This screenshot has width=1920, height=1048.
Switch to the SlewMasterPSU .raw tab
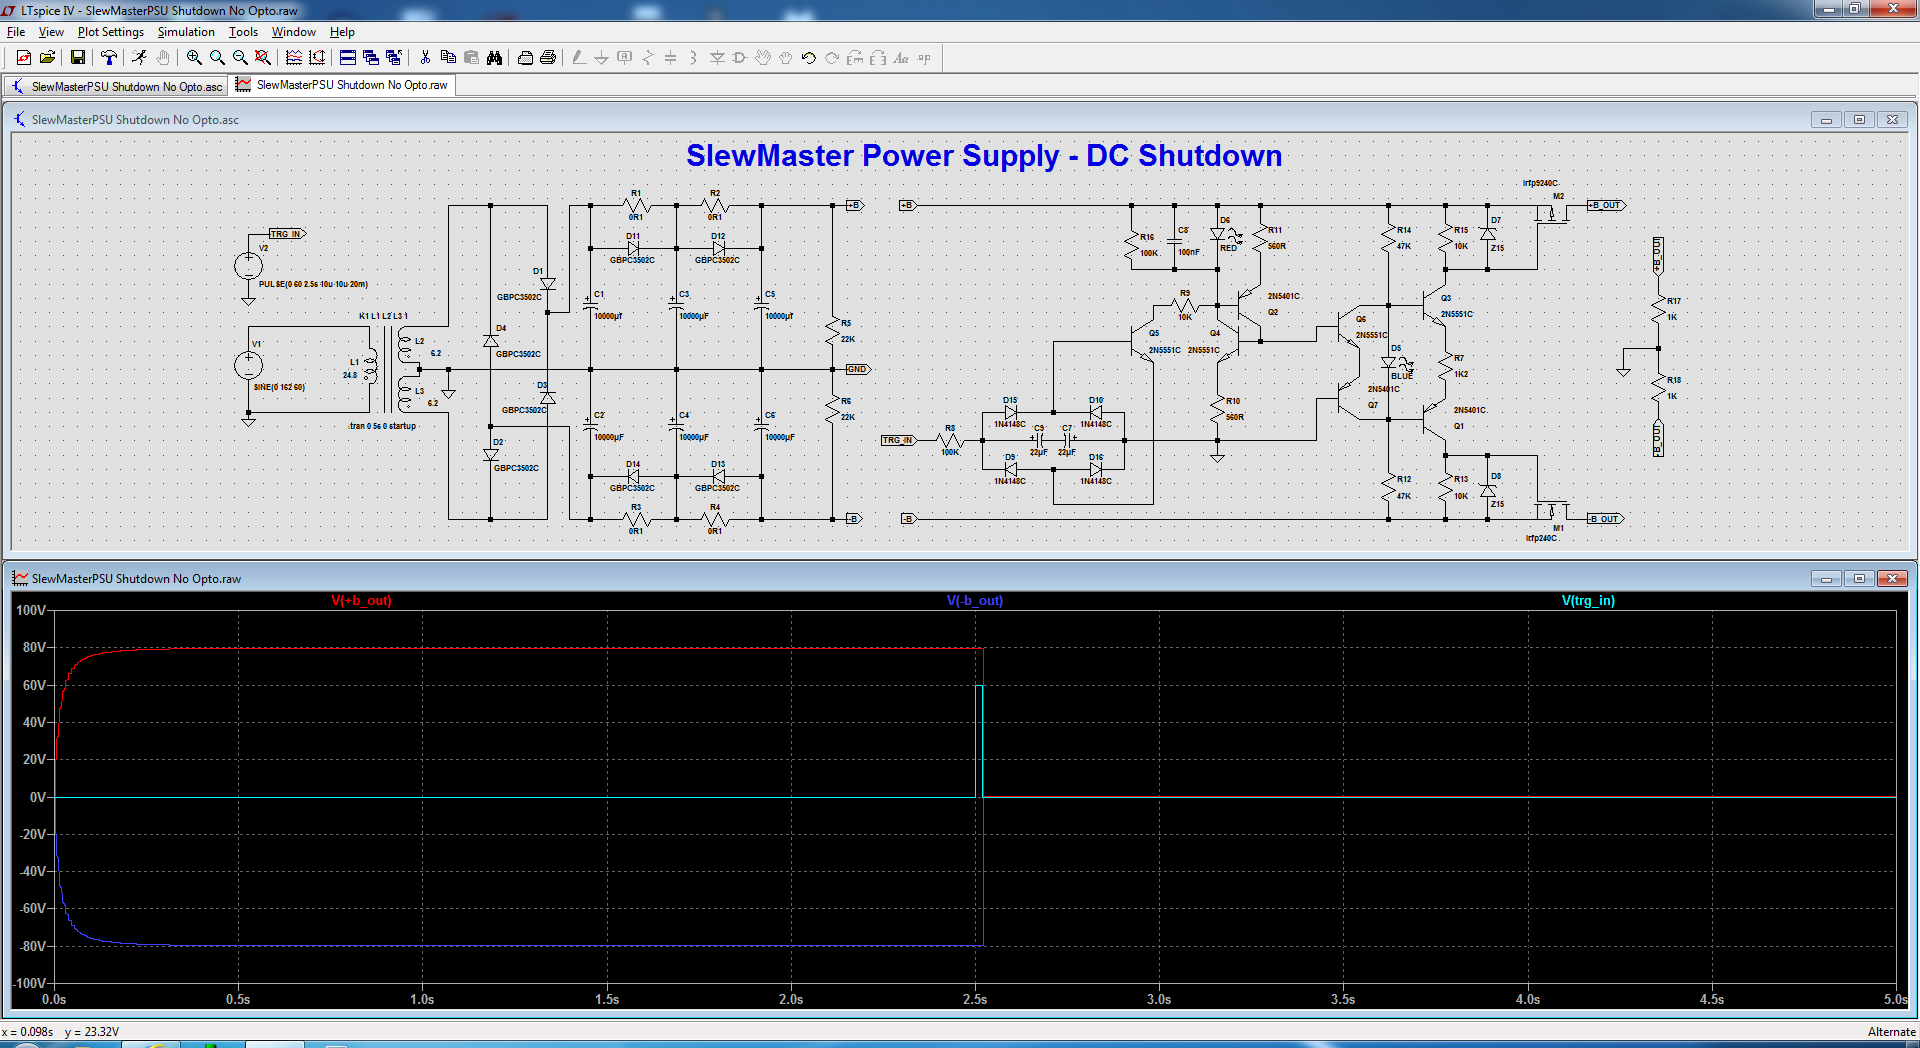(x=342, y=85)
